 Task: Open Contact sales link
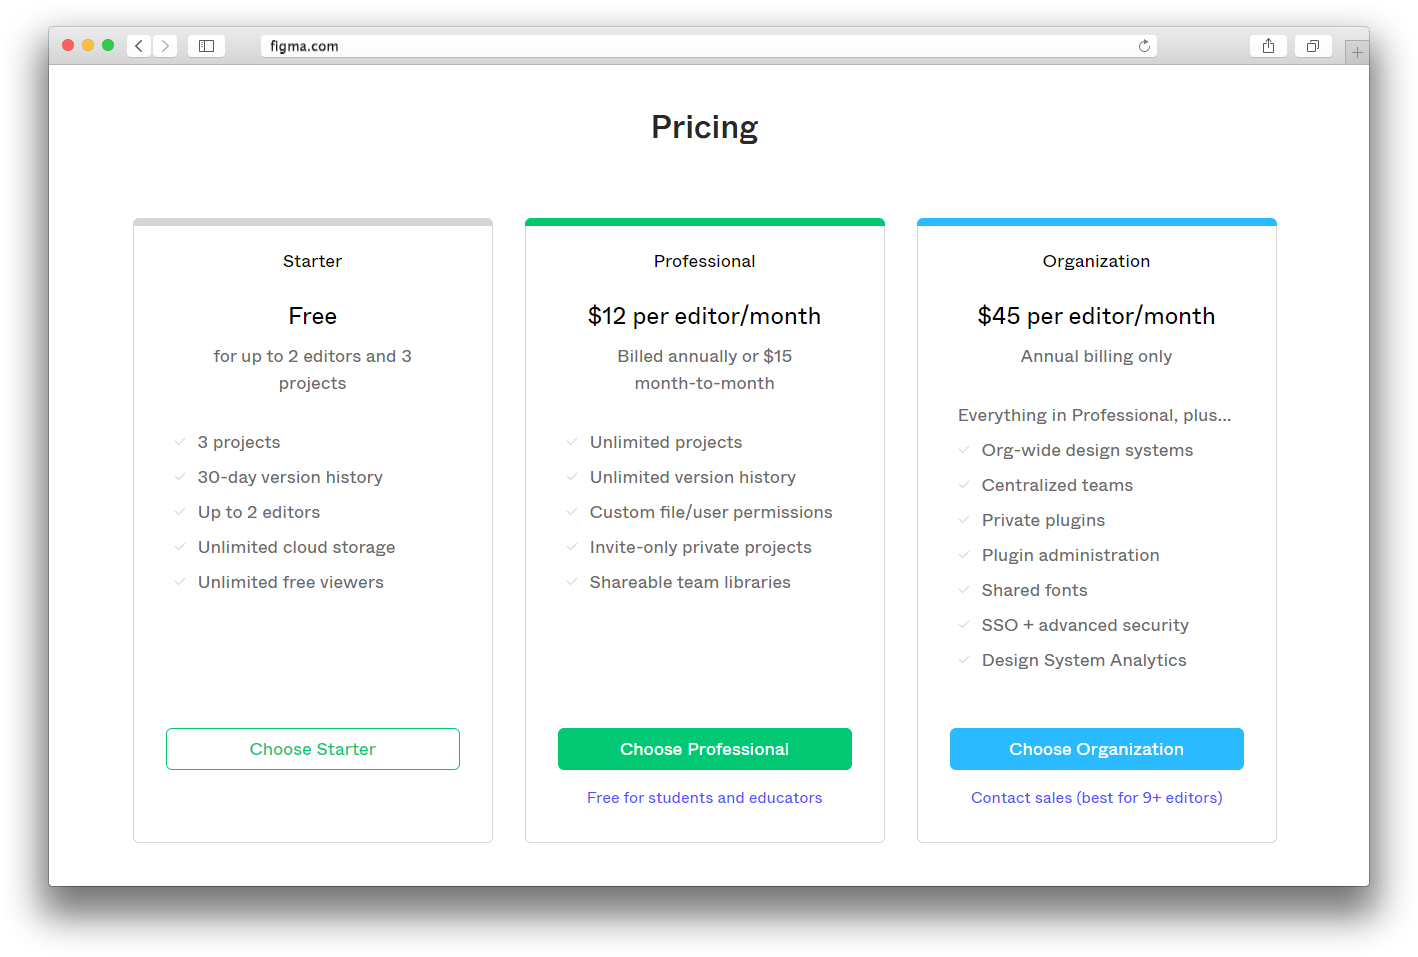[x=1097, y=798]
